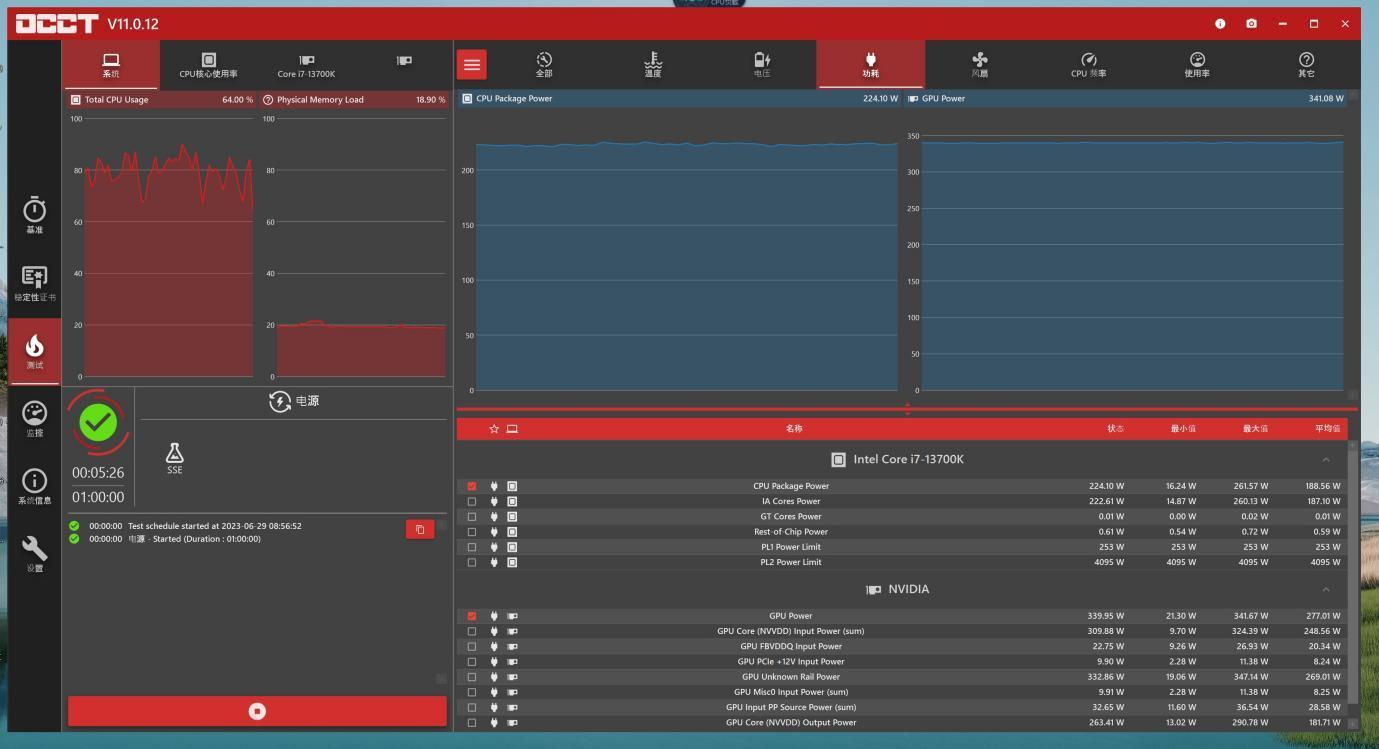Check the IA Cores Power checkbox
This screenshot has width=1379, height=749.
tap(472, 501)
